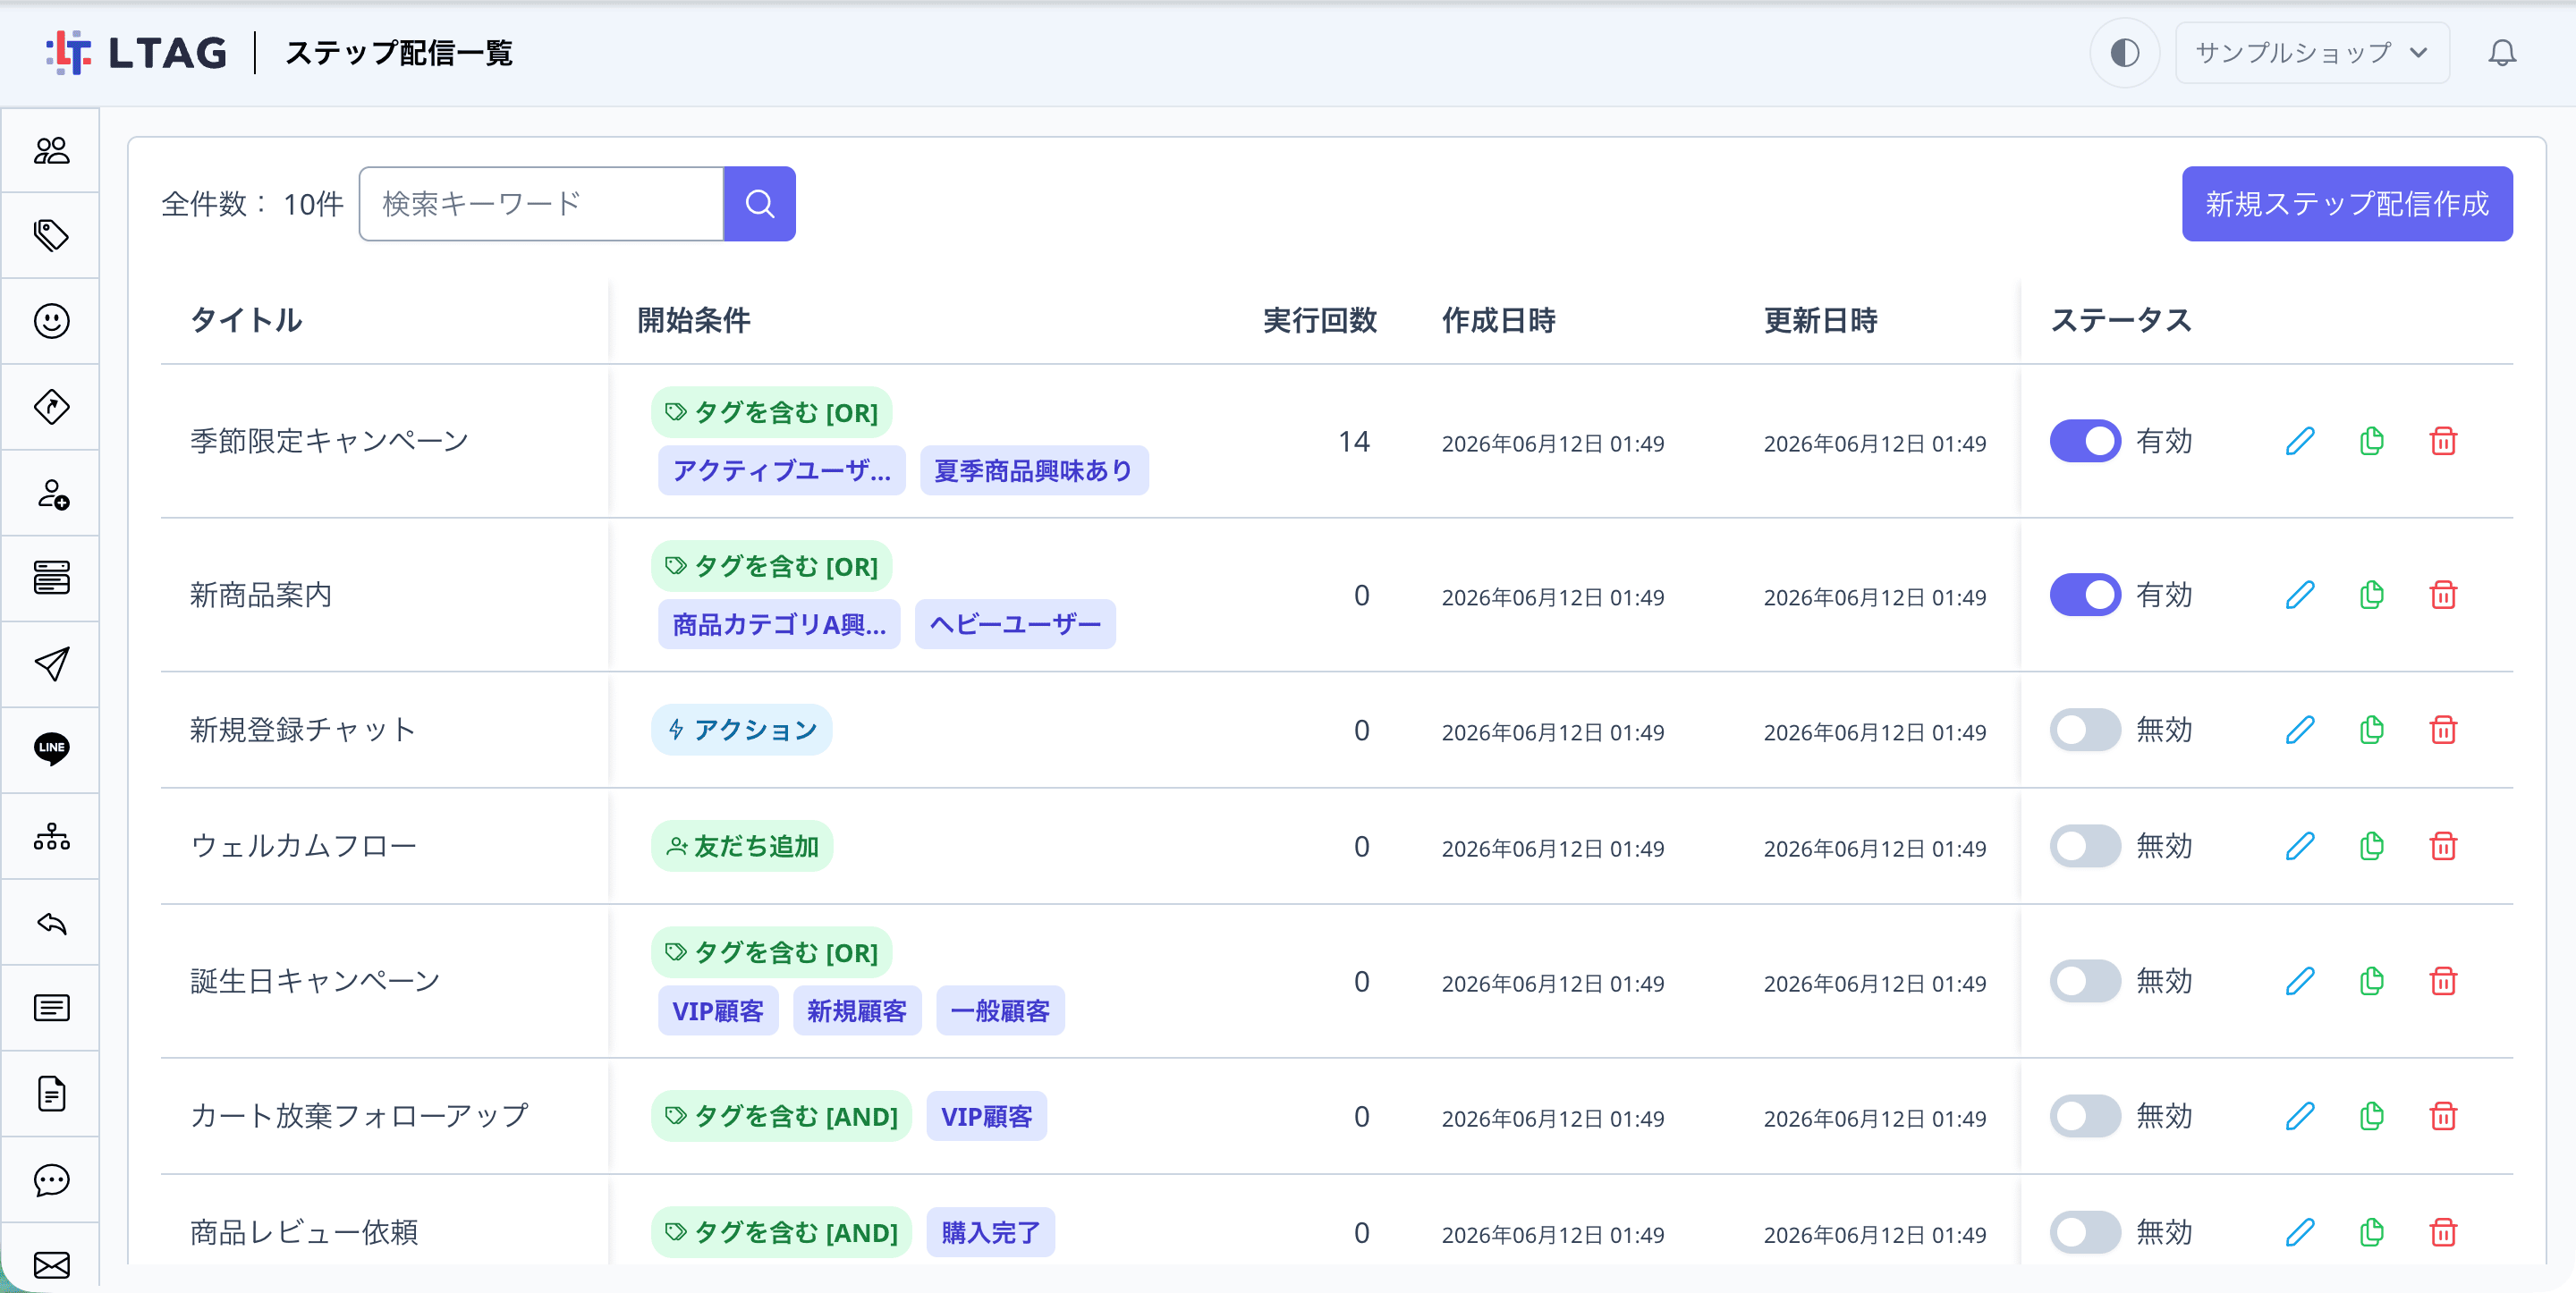
Task: Open the add-user sidebar icon
Action: 51,493
